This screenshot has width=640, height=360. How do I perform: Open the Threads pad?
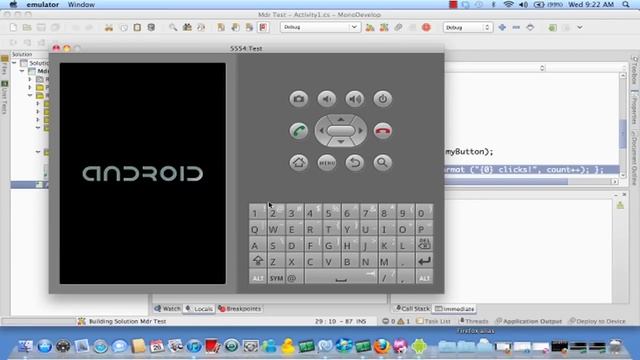point(474,321)
